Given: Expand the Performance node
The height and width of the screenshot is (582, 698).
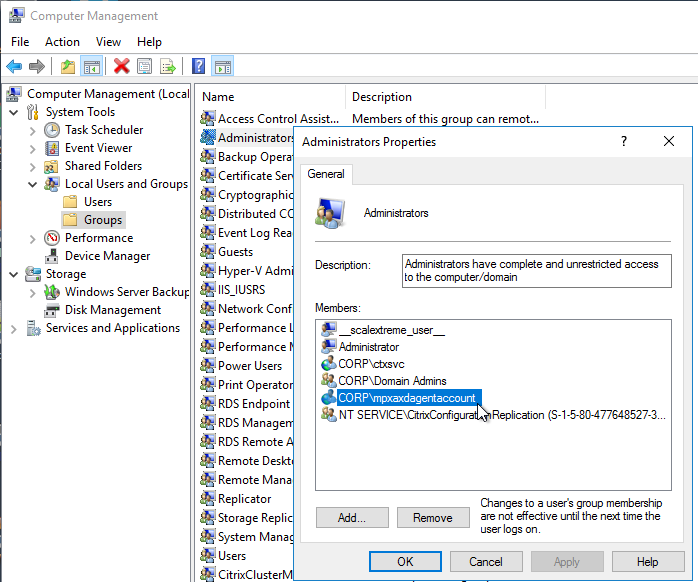Looking at the screenshot, I should 32,239.
